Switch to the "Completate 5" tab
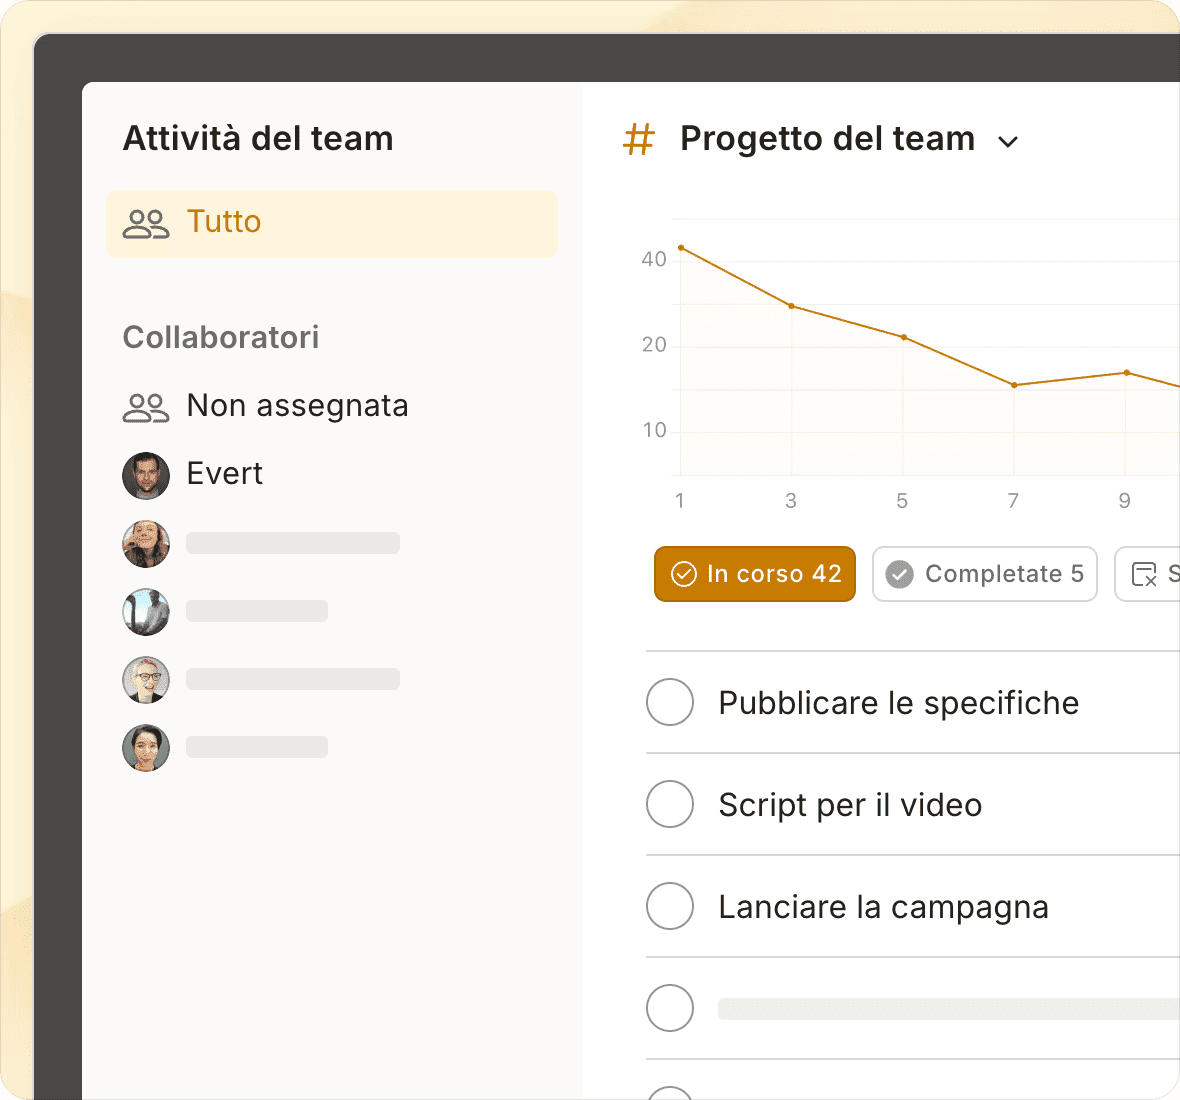 (x=985, y=574)
